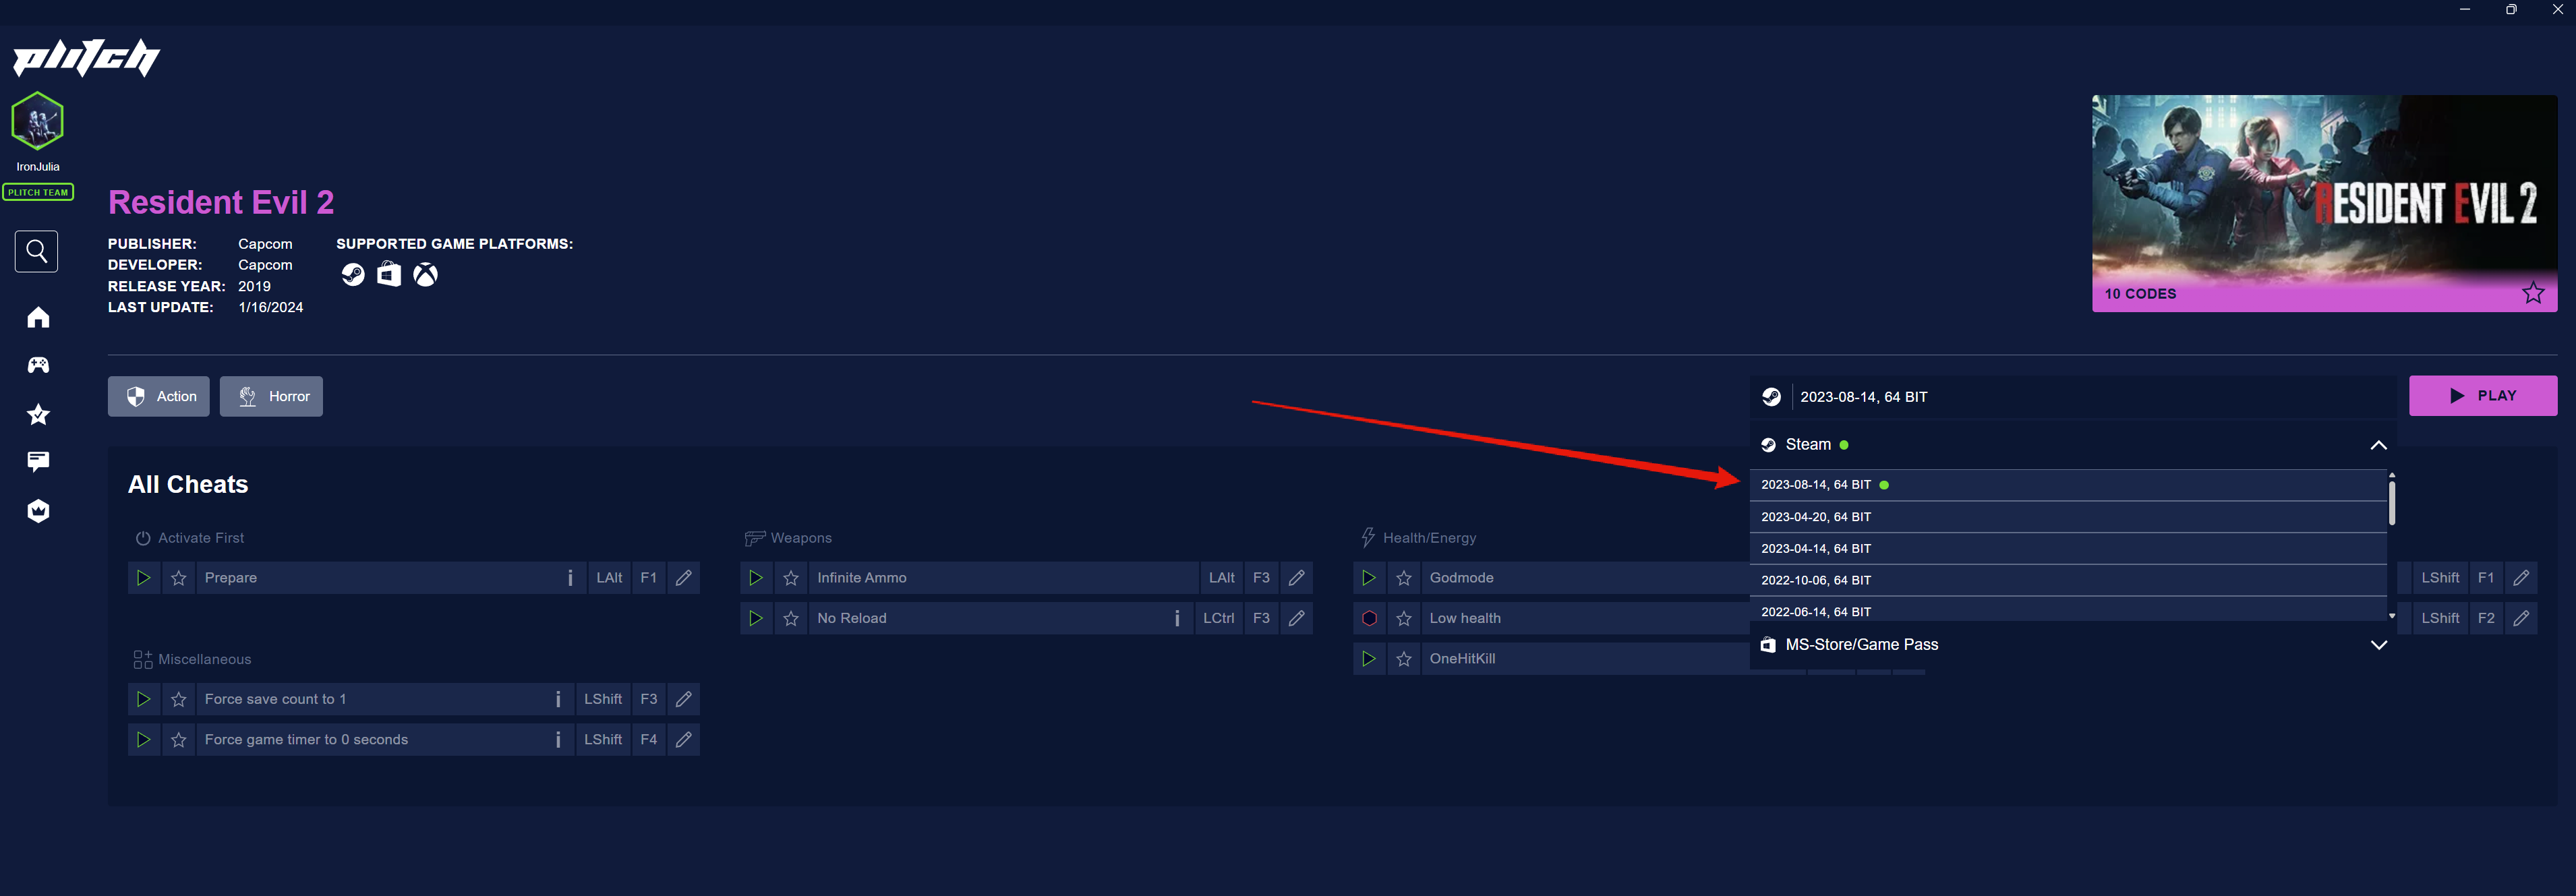Deactivate the Low health cheat

[1369, 618]
